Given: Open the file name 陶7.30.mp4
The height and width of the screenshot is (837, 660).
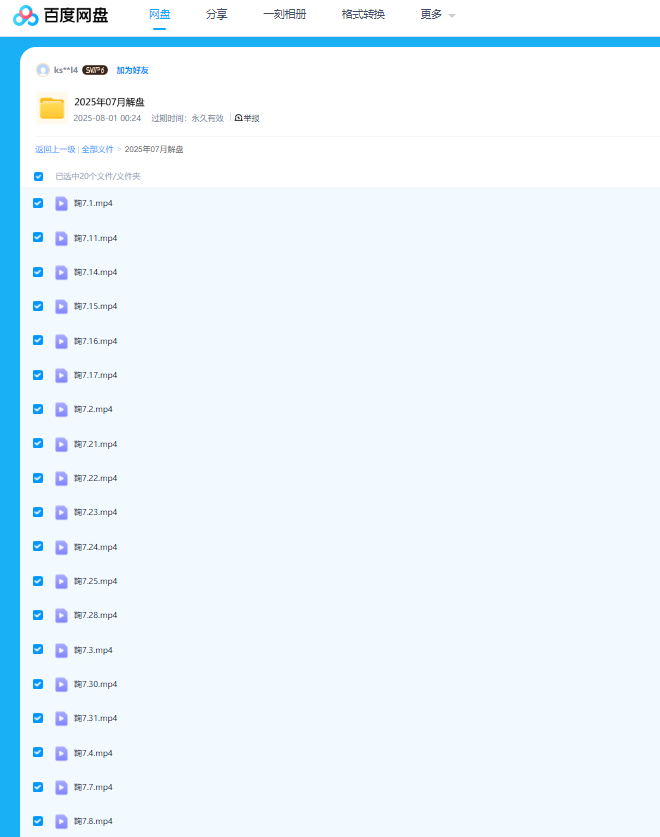Looking at the screenshot, I should point(96,684).
